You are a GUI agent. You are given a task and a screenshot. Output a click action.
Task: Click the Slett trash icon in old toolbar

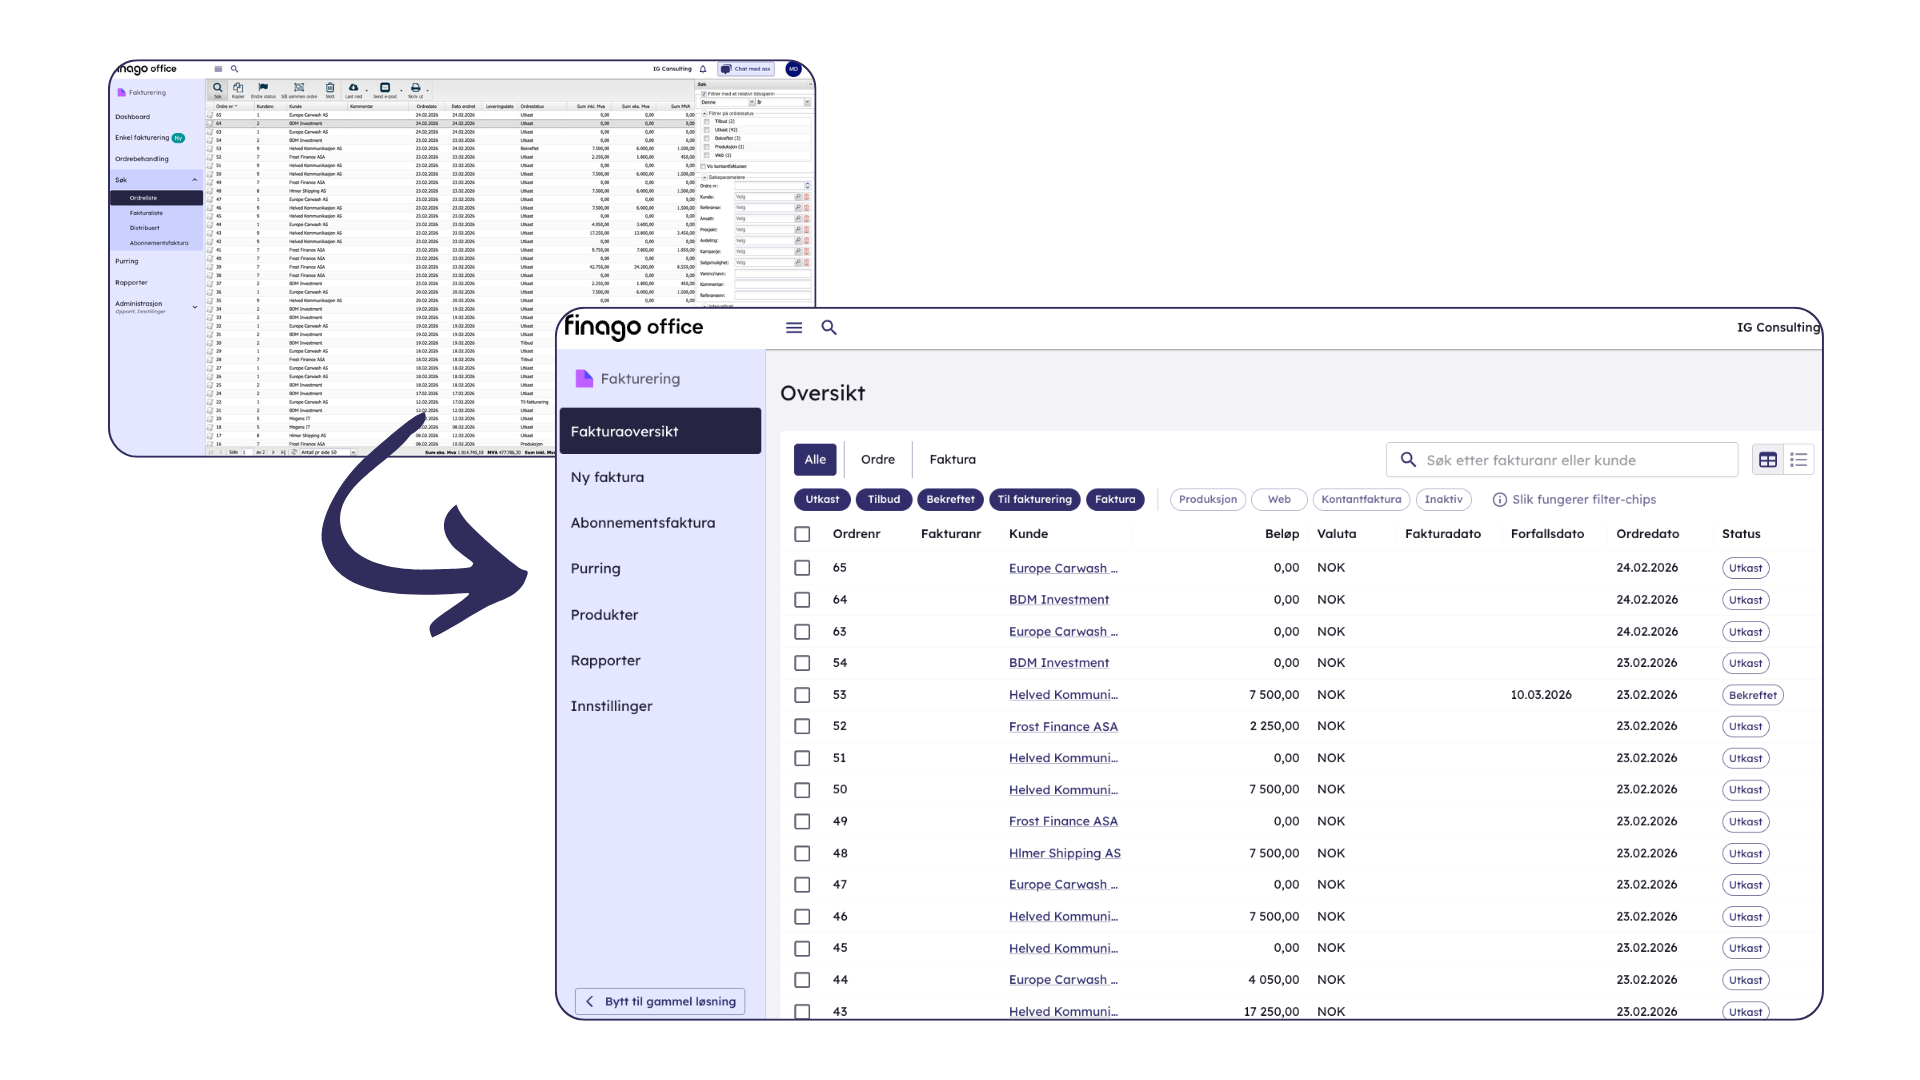click(x=330, y=89)
